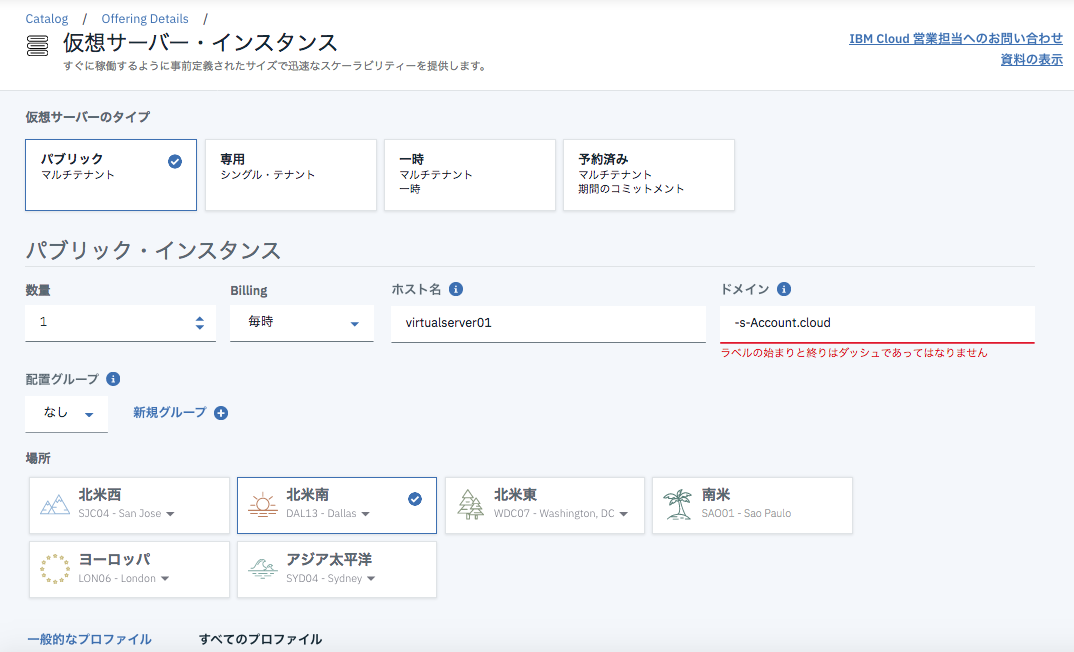Select the 専用 server type card

[x=290, y=175]
